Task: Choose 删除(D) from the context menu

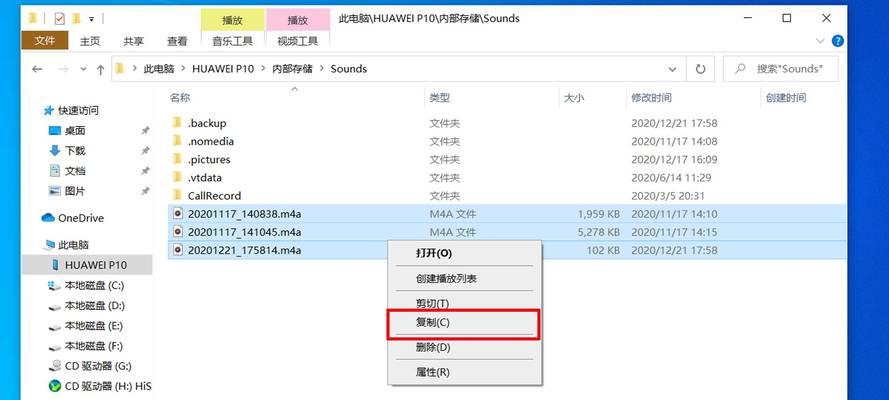Action: point(464,347)
